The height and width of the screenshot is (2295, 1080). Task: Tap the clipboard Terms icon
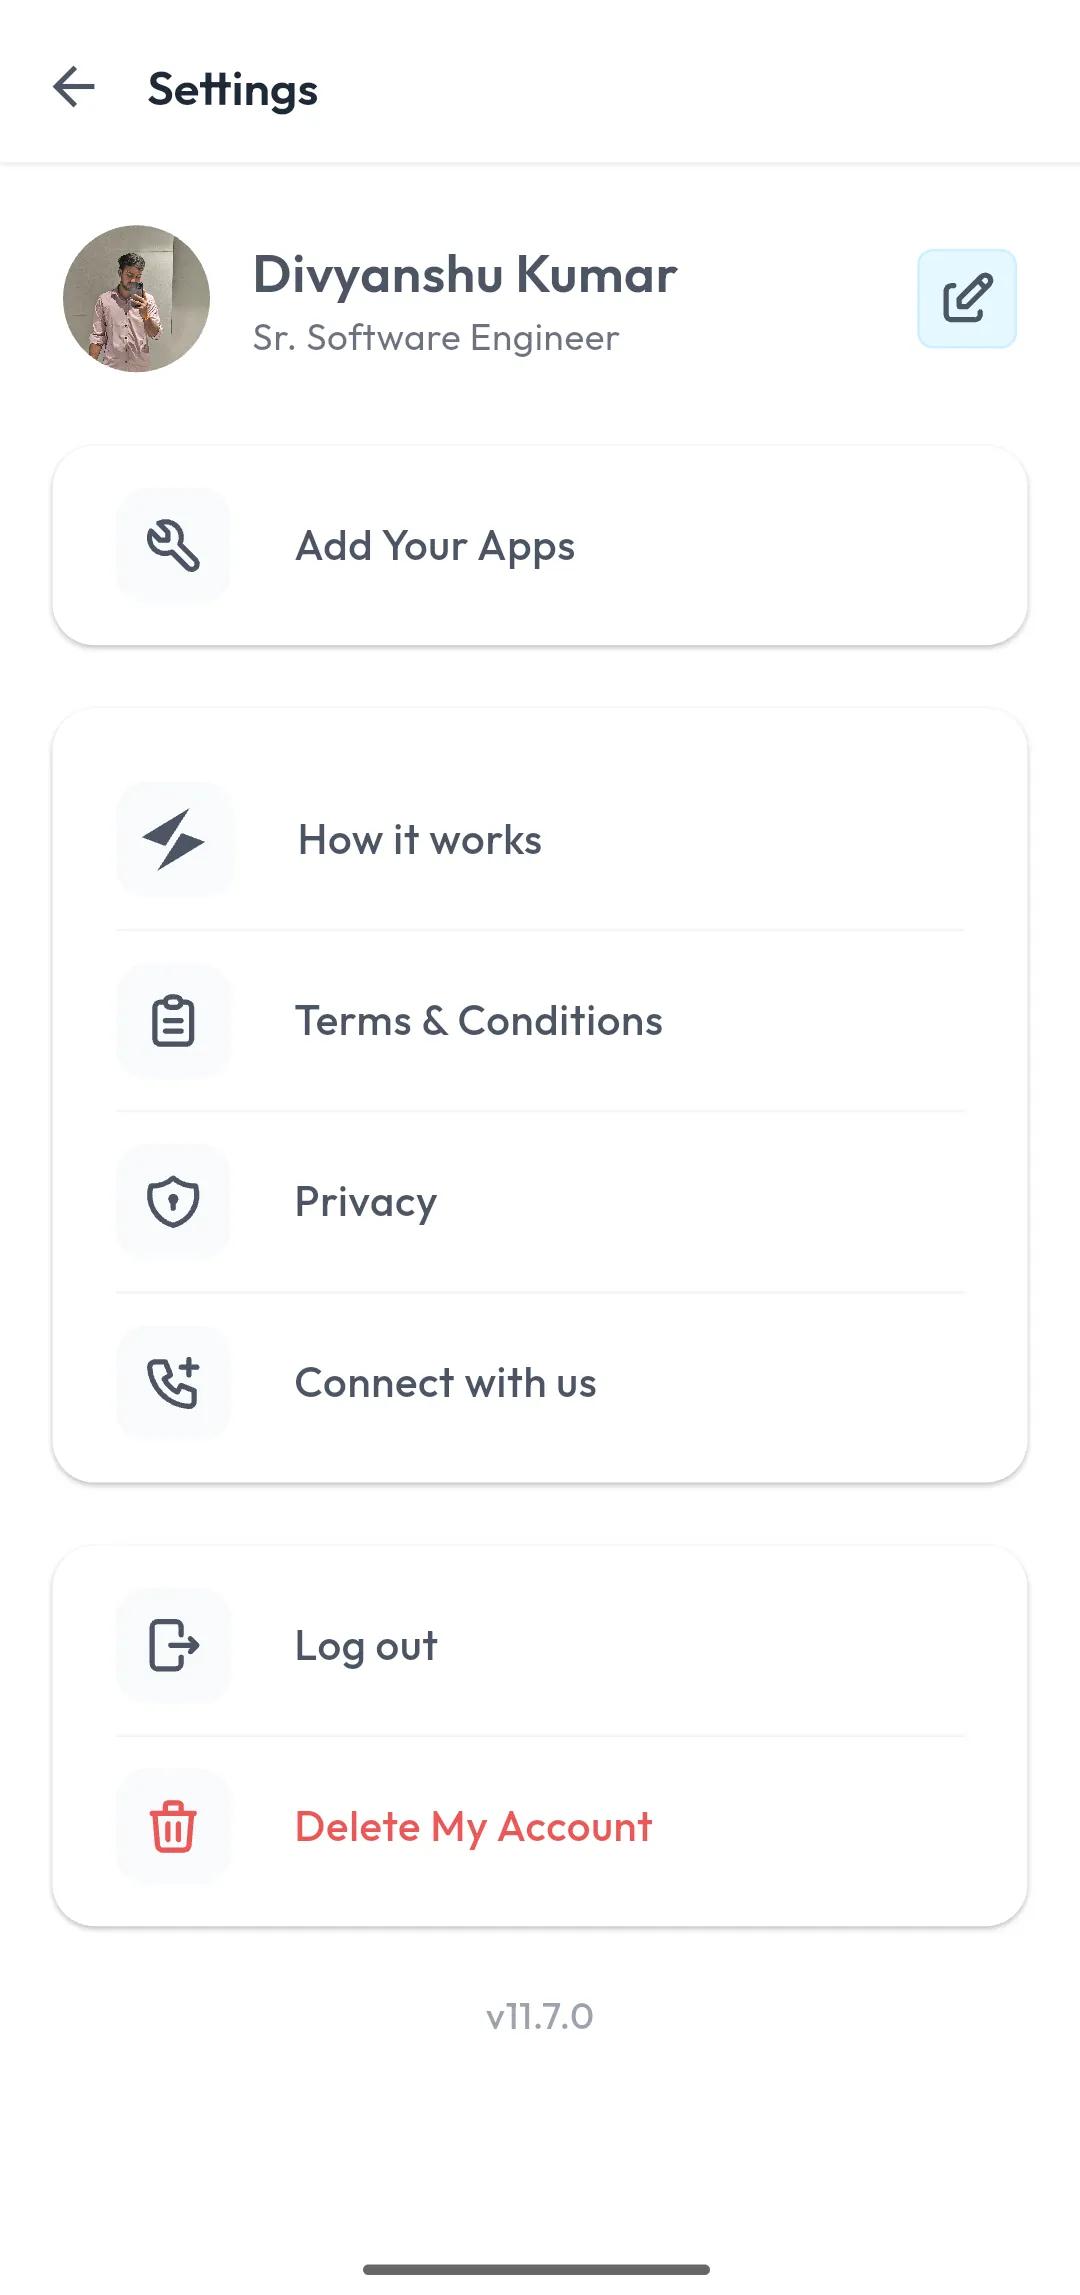point(173,1021)
